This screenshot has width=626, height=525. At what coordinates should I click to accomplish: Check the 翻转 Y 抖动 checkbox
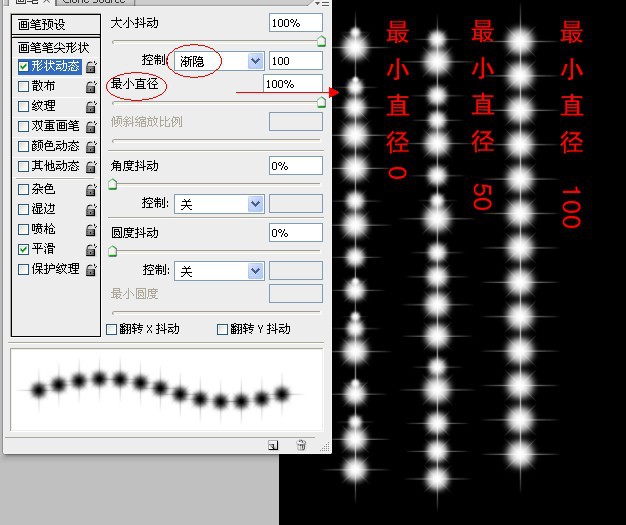222,329
